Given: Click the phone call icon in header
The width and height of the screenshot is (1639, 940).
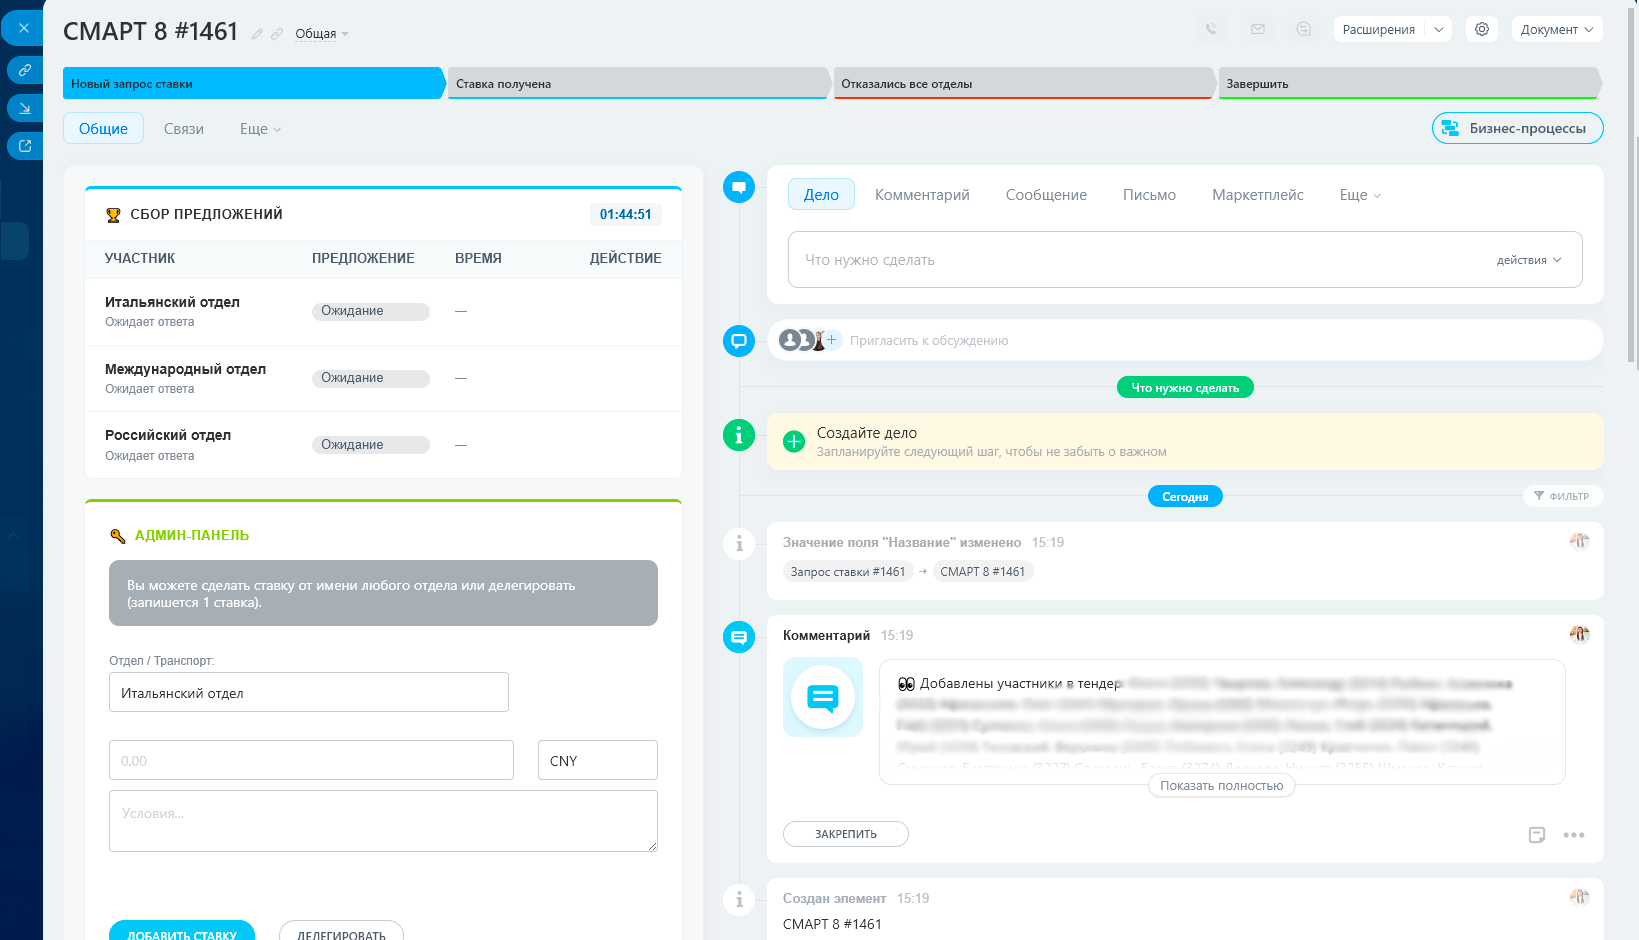Looking at the screenshot, I should 1211,29.
